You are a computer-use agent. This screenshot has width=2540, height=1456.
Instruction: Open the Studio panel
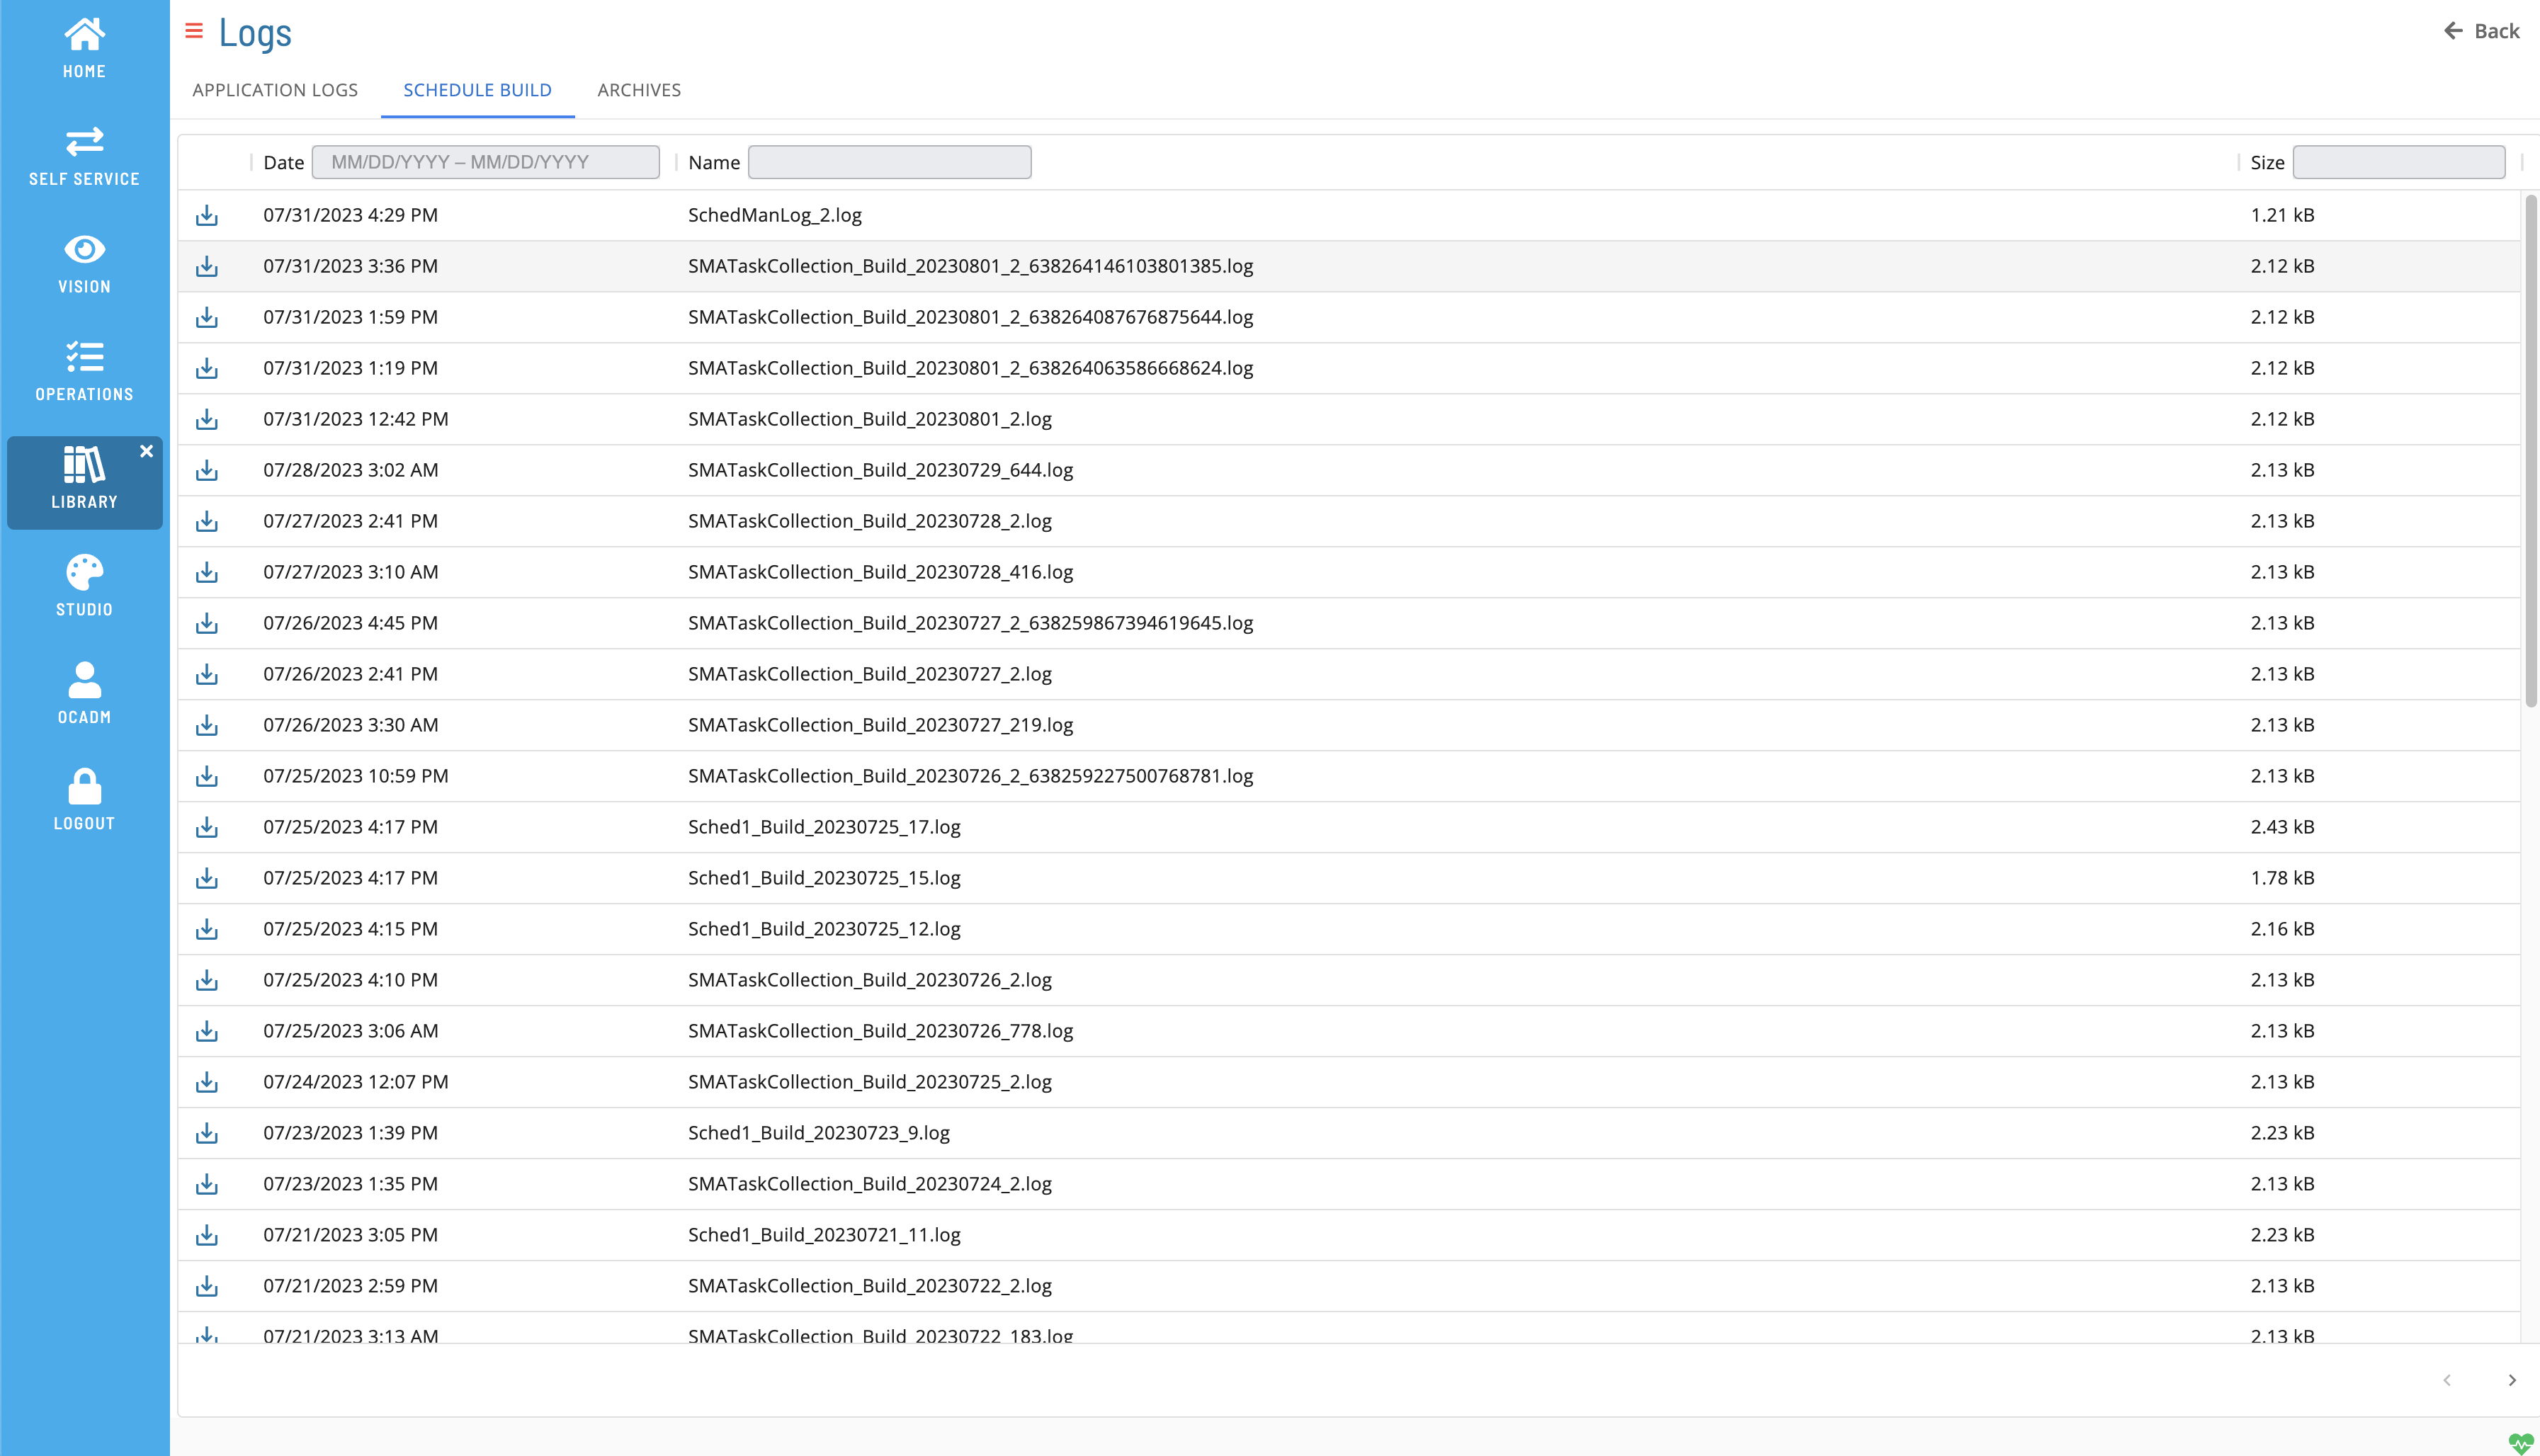84,584
